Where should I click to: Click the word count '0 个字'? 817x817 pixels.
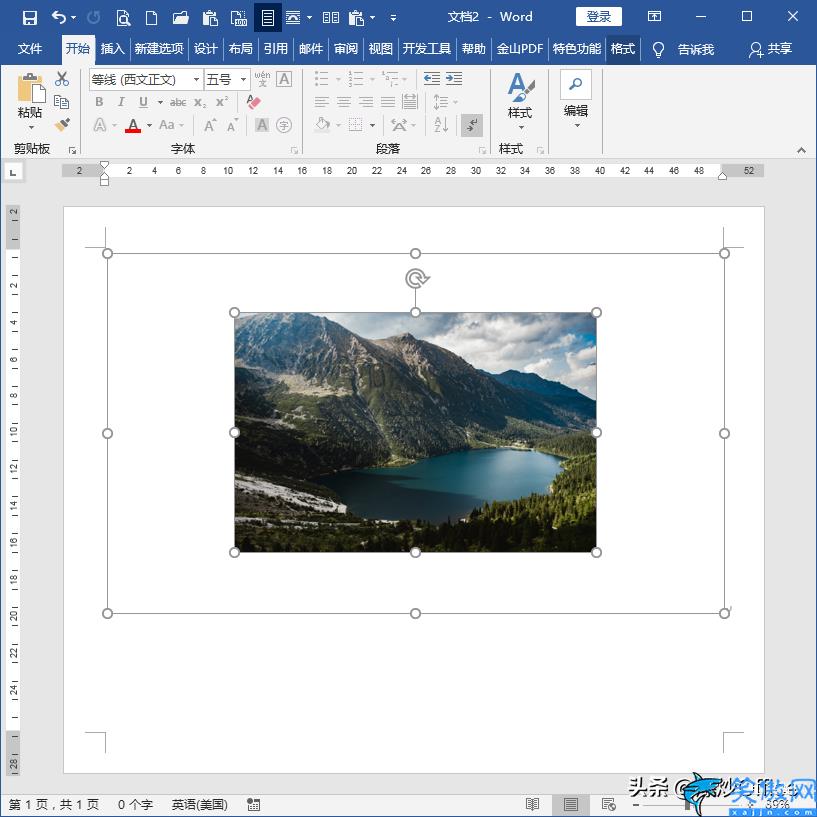[x=135, y=804]
